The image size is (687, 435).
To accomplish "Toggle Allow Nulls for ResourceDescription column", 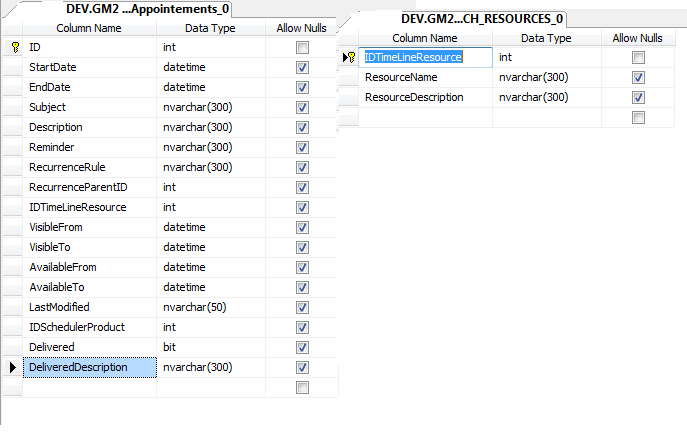I will click(638, 97).
